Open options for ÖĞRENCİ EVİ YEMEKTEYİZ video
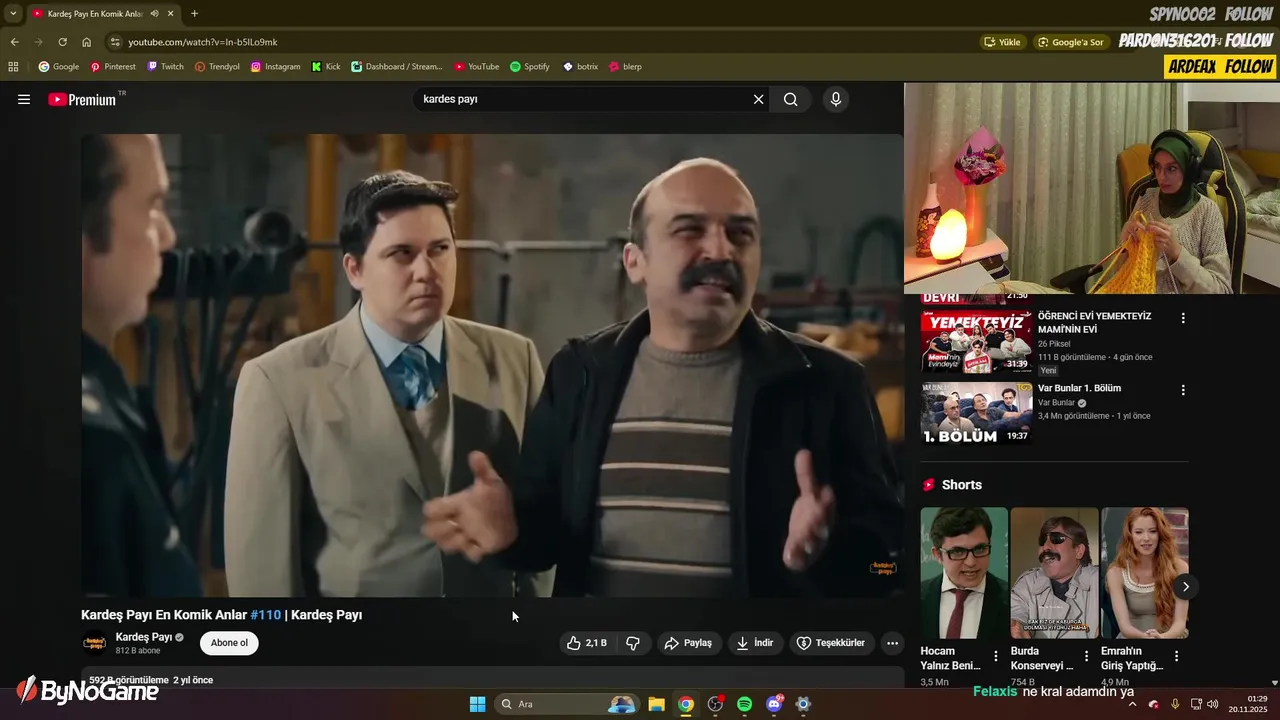This screenshot has width=1280, height=720. pyautogui.click(x=1183, y=318)
